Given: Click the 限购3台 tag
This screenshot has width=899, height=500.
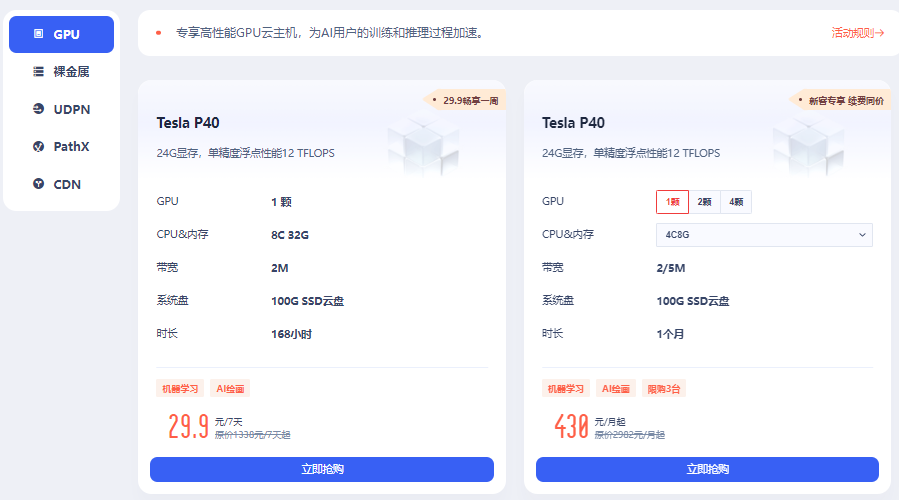Looking at the screenshot, I should (x=663, y=389).
